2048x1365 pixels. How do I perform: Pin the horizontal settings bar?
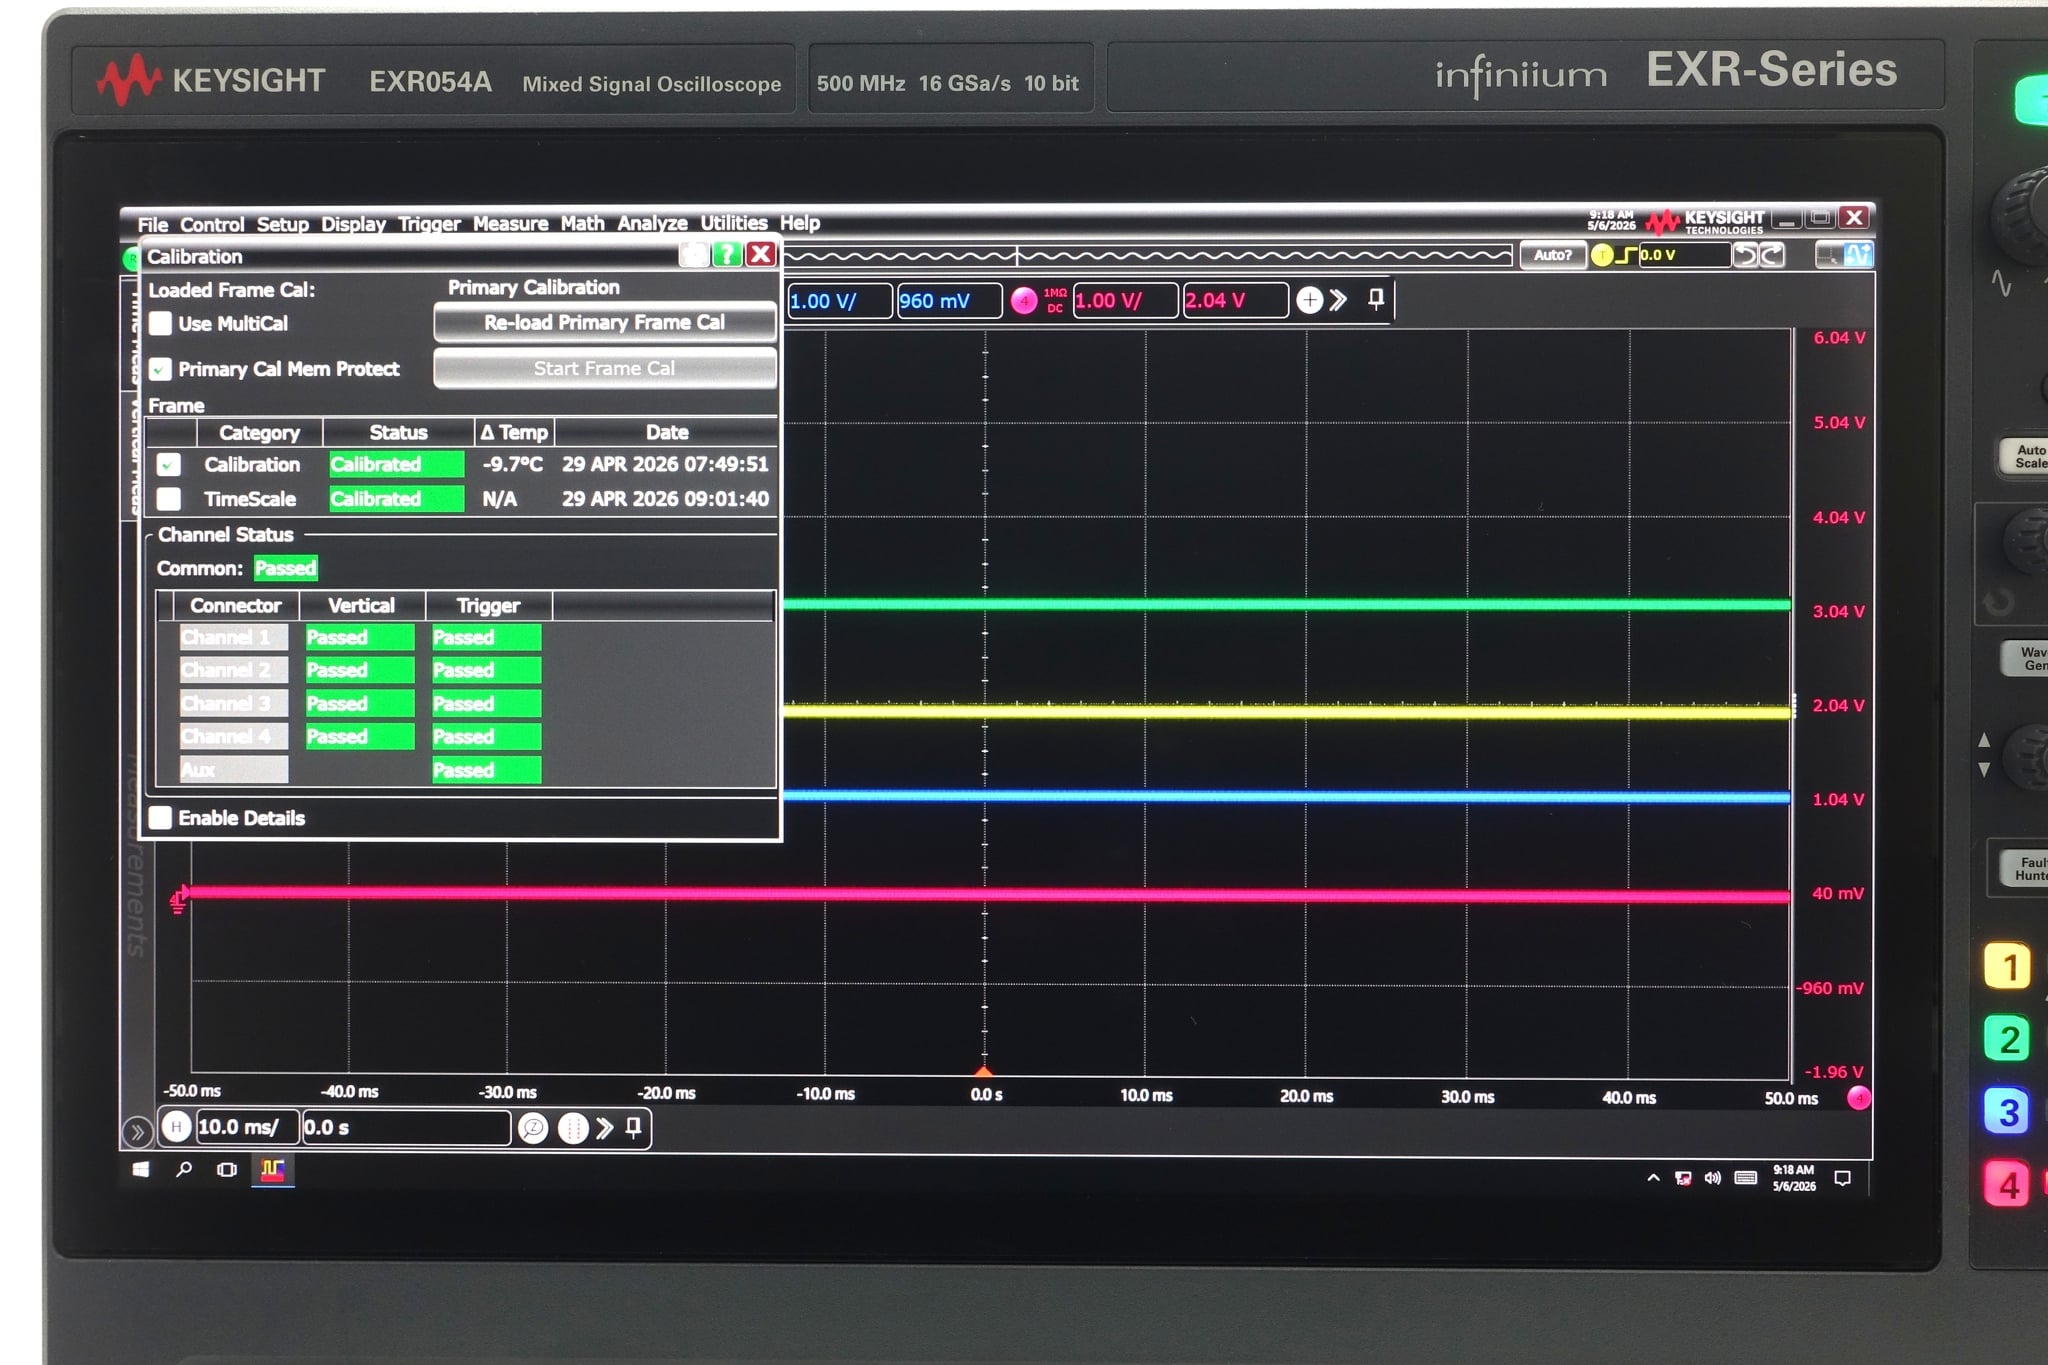pos(633,1128)
